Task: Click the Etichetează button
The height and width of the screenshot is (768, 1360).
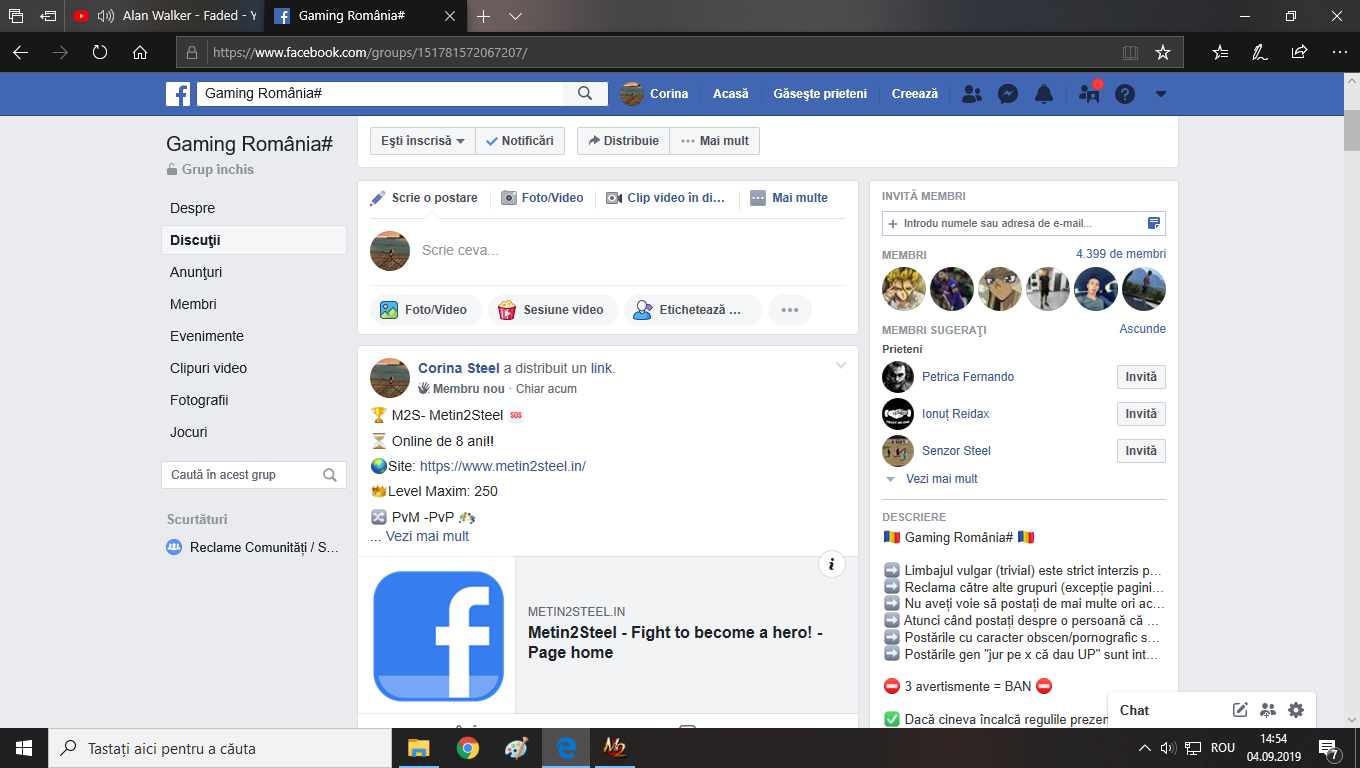Action: (693, 310)
